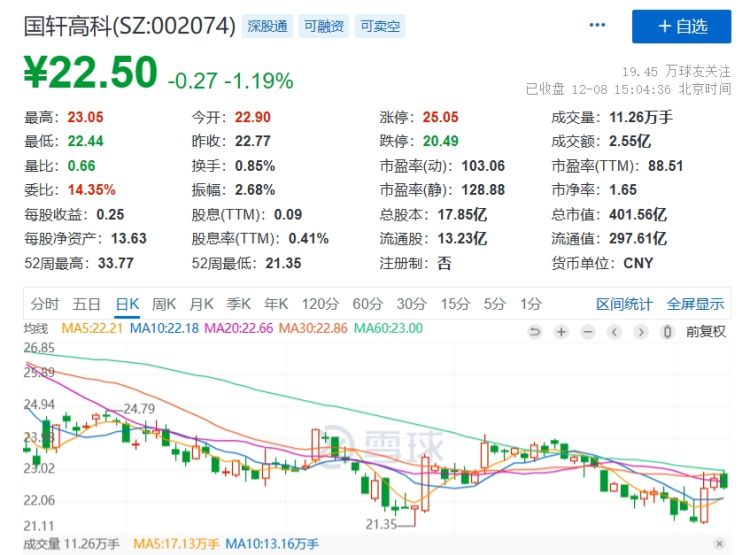Click the 市盈率(TTM) value 88.51
750x555 pixels.
665,166
